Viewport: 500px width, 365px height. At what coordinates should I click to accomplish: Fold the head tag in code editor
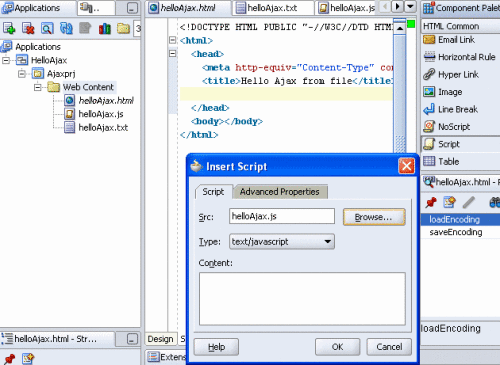click(x=172, y=53)
